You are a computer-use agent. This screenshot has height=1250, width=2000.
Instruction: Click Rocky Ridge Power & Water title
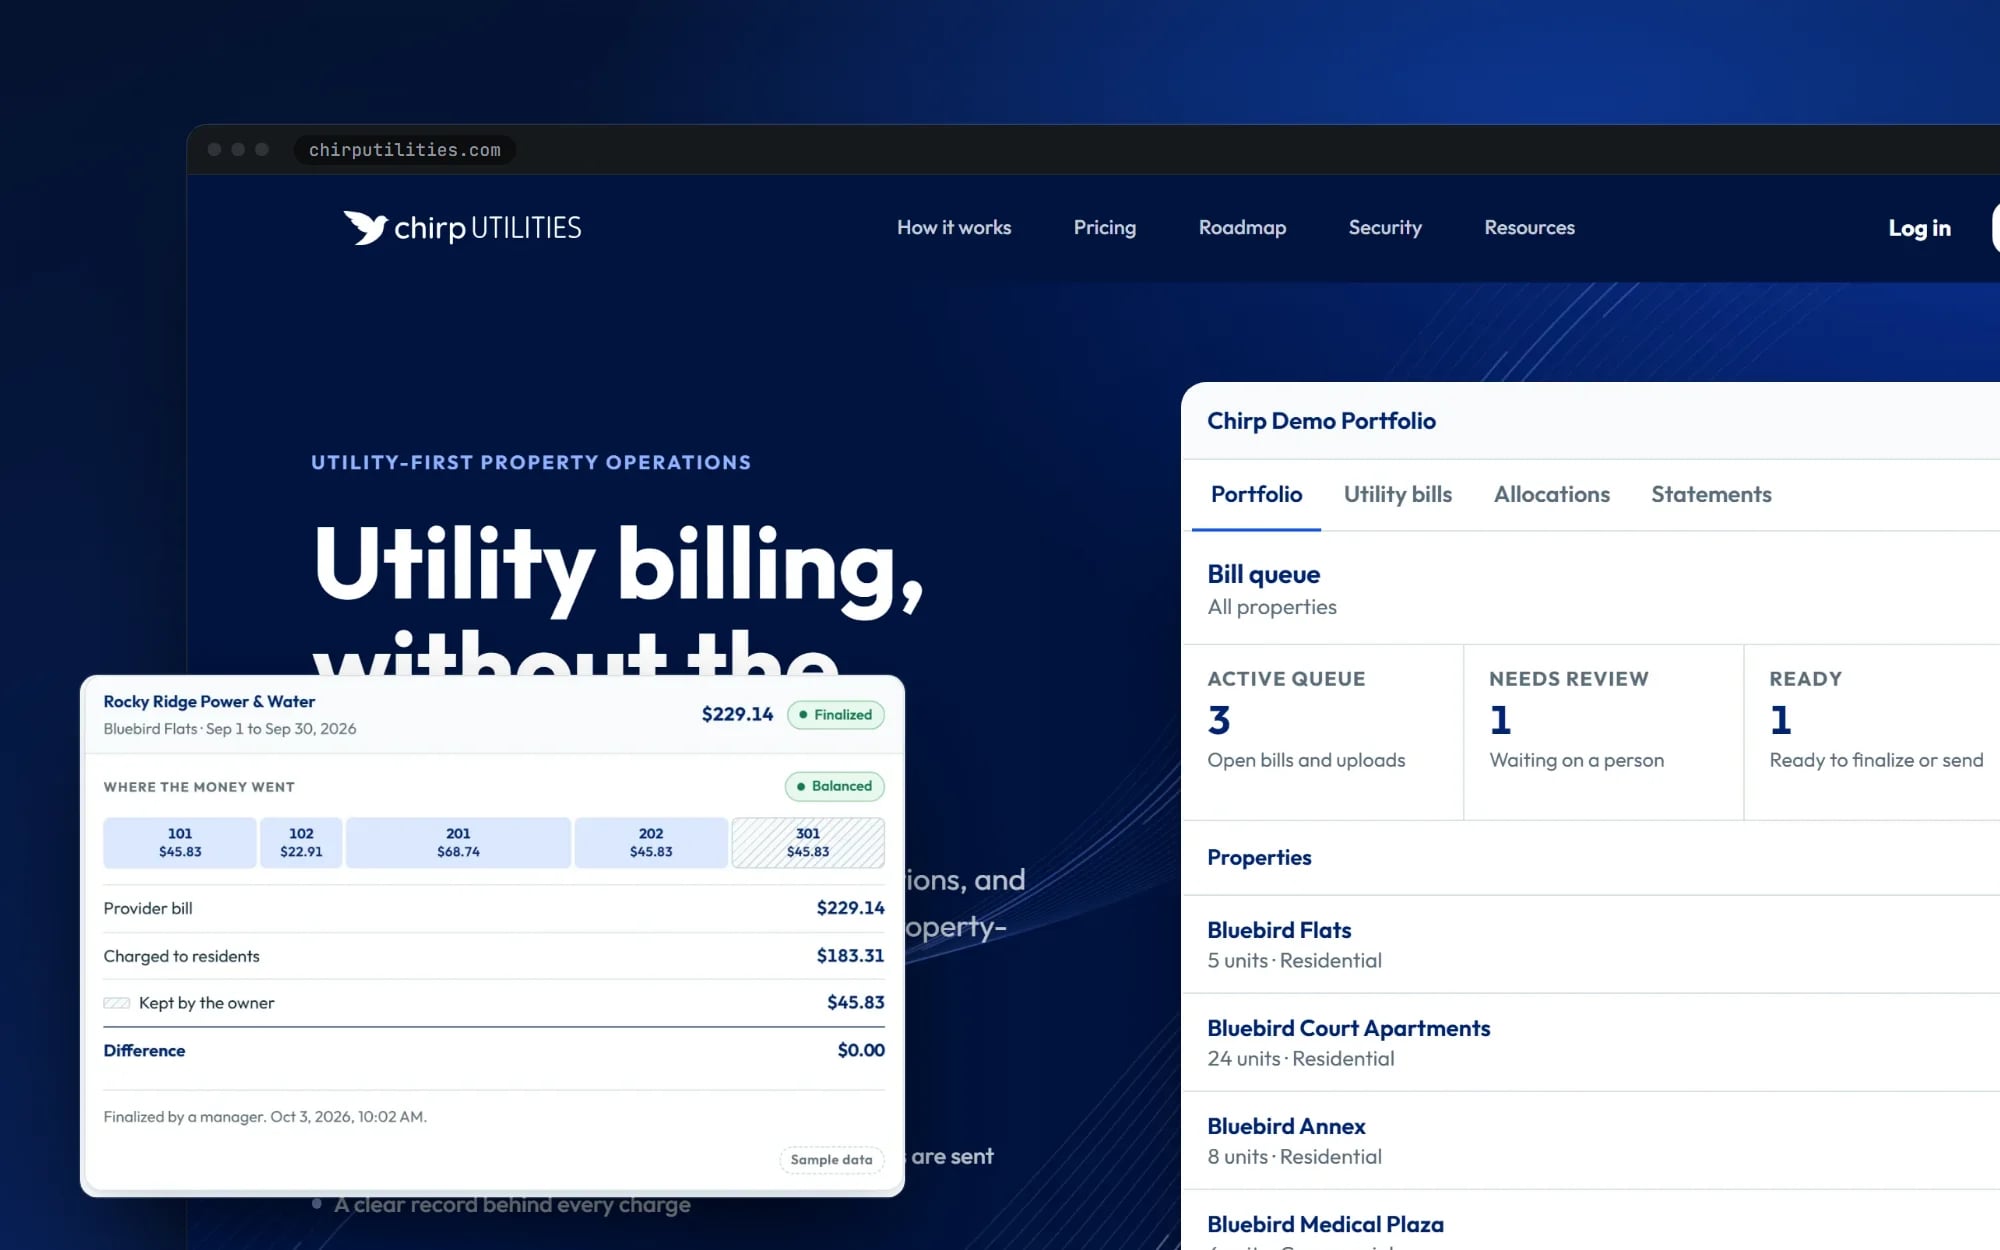[x=209, y=701]
